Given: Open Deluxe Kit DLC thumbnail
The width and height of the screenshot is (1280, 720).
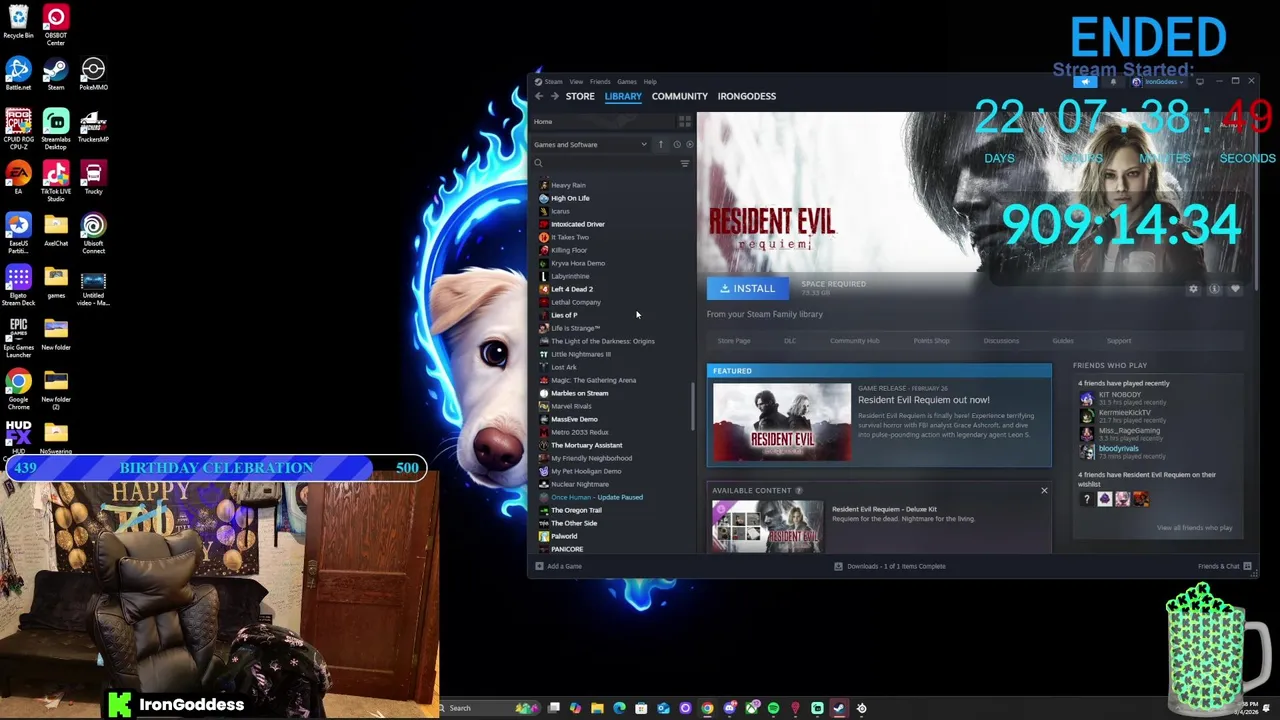Looking at the screenshot, I should 767,526.
